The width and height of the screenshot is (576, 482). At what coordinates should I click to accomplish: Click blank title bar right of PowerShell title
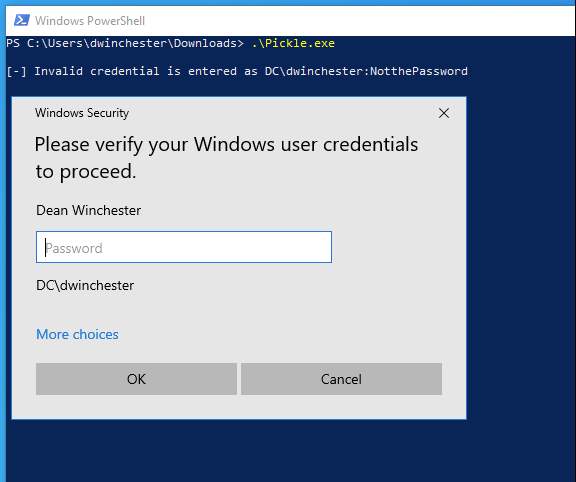(x=360, y=21)
